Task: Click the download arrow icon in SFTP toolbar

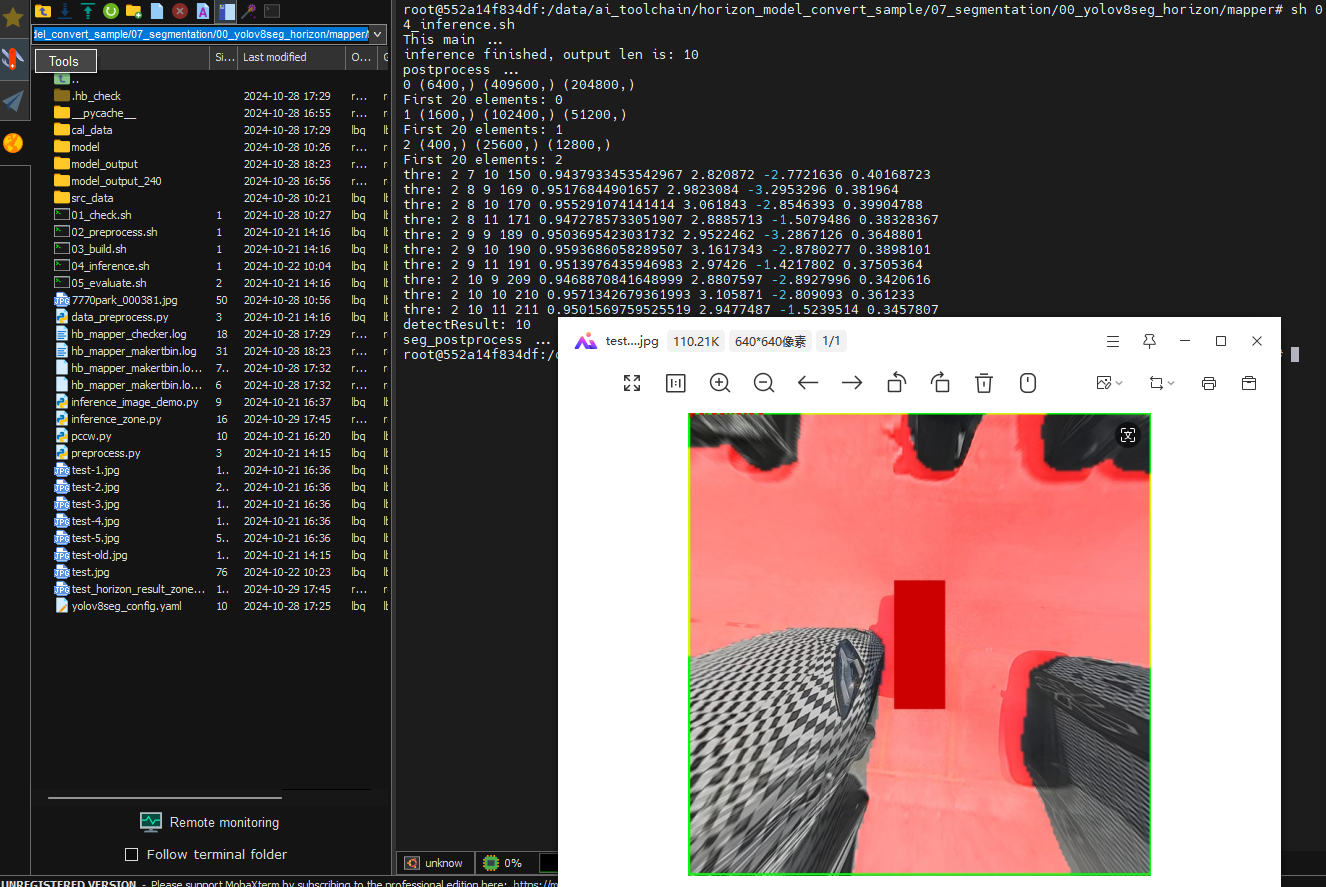Action: (x=65, y=11)
